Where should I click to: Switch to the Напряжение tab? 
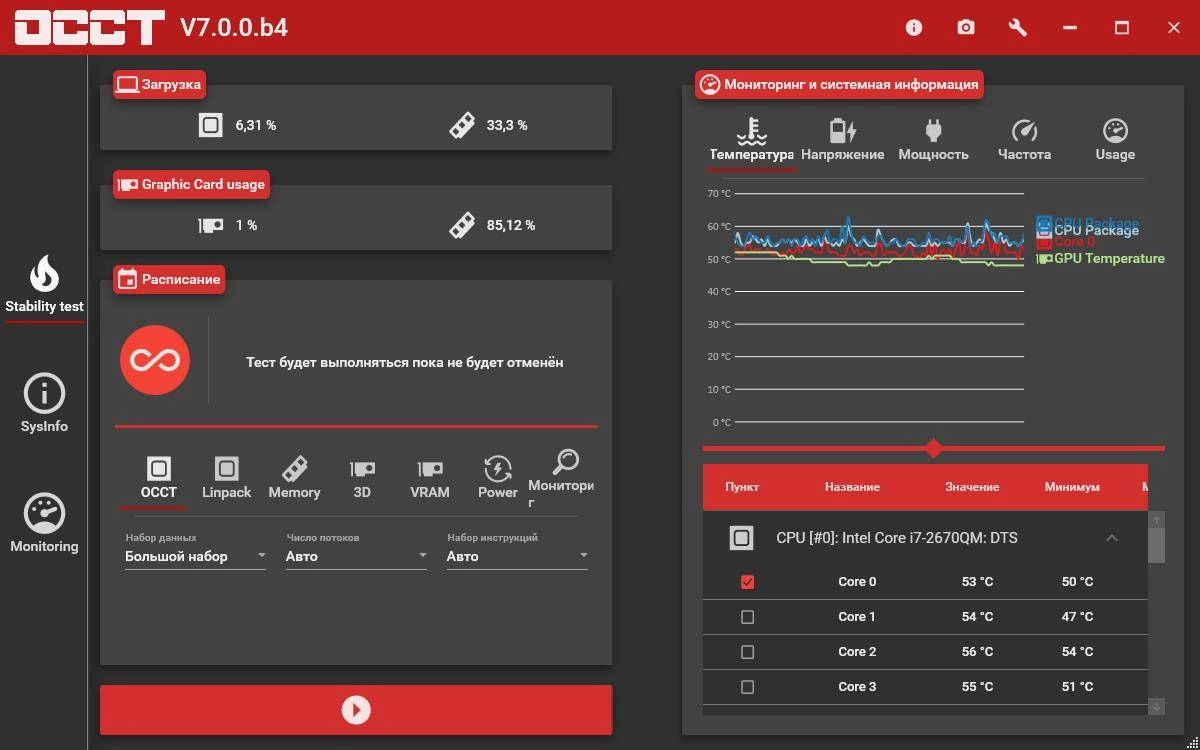843,141
